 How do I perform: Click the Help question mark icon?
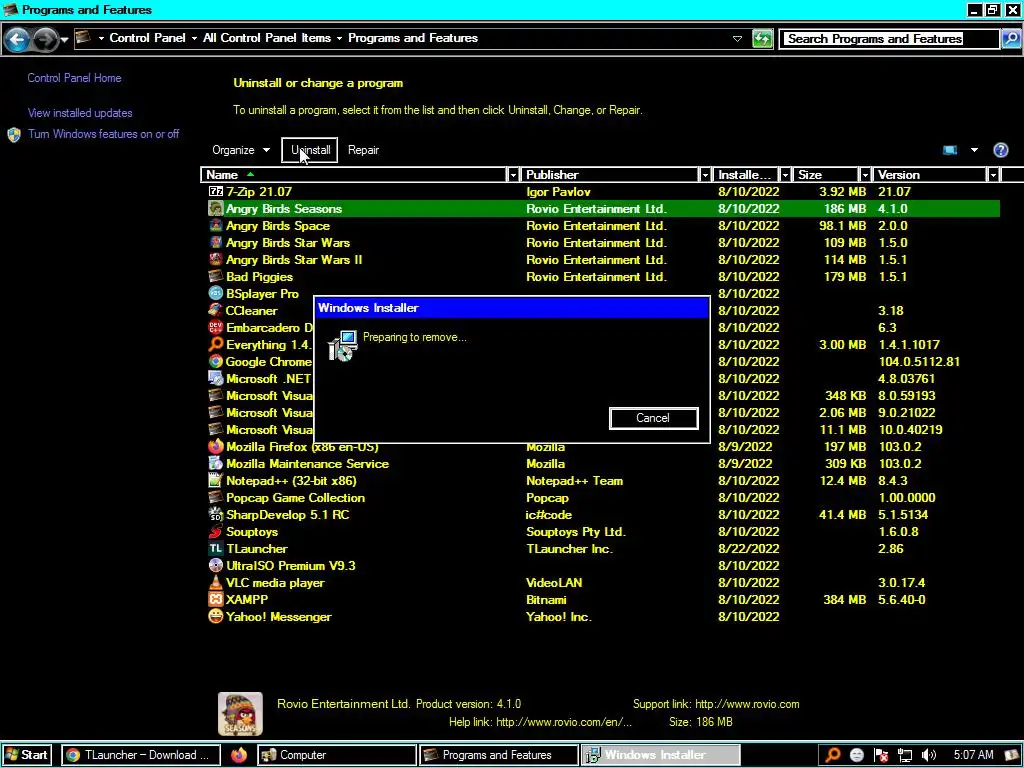point(1000,150)
